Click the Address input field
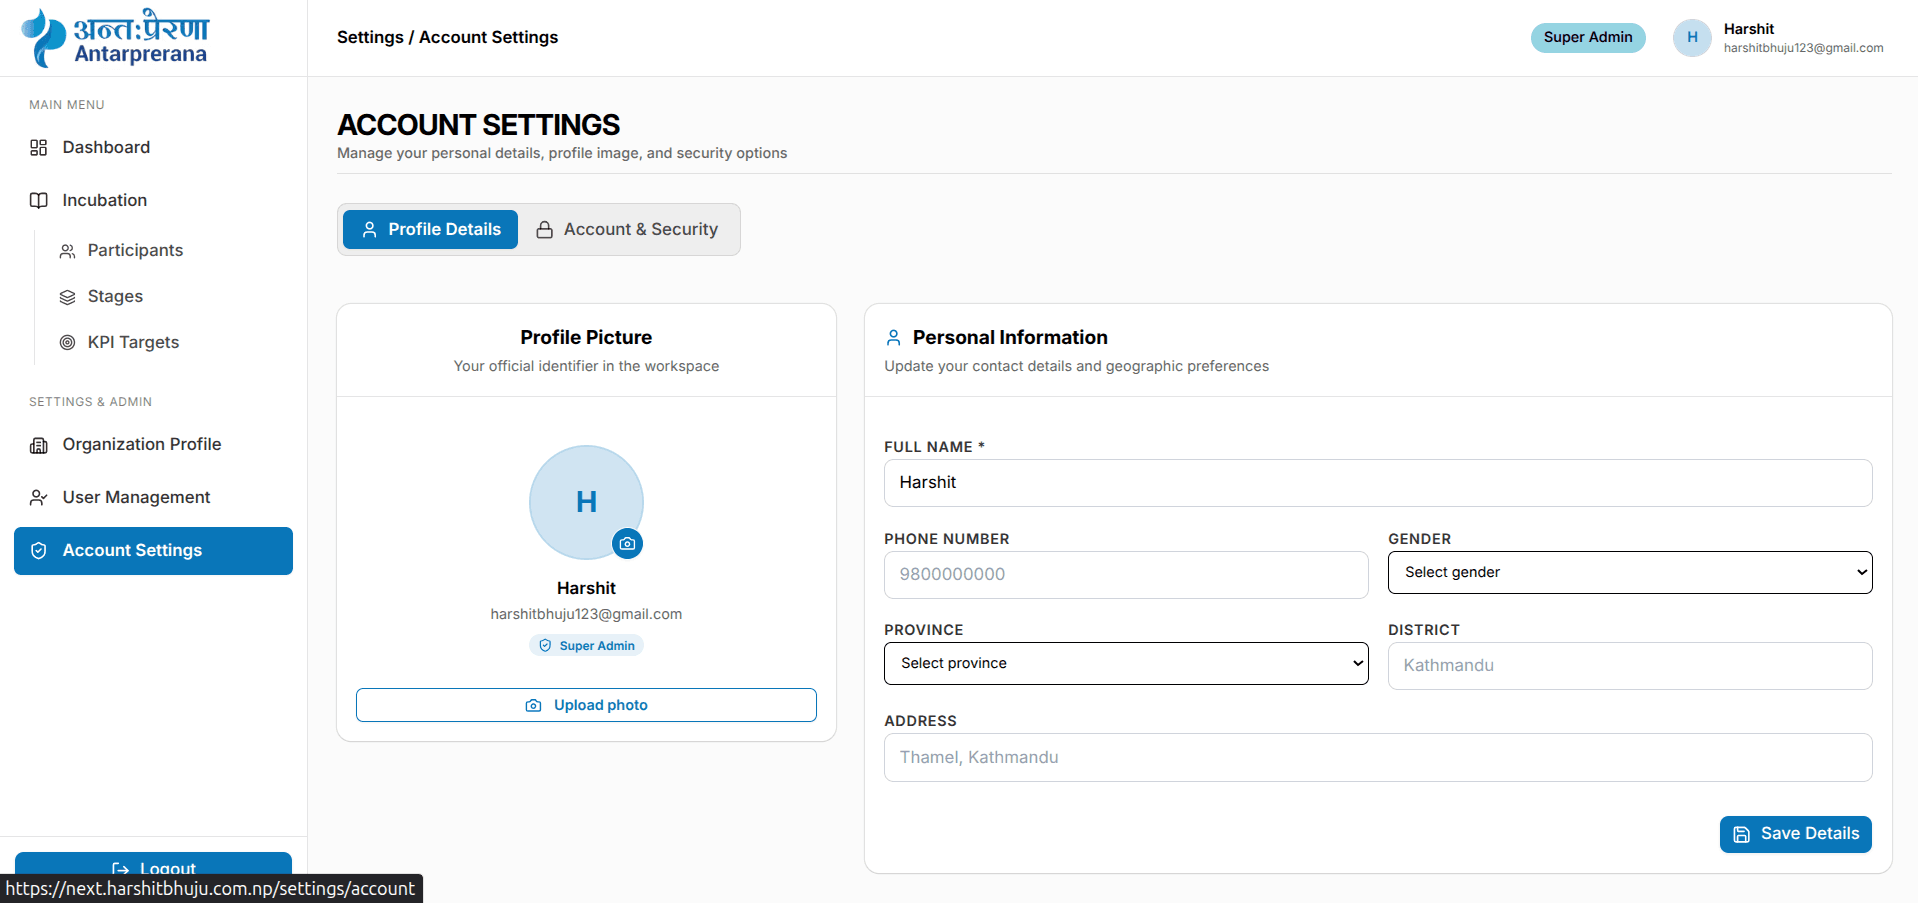Image resolution: width=1918 pixels, height=903 pixels. point(1378,758)
